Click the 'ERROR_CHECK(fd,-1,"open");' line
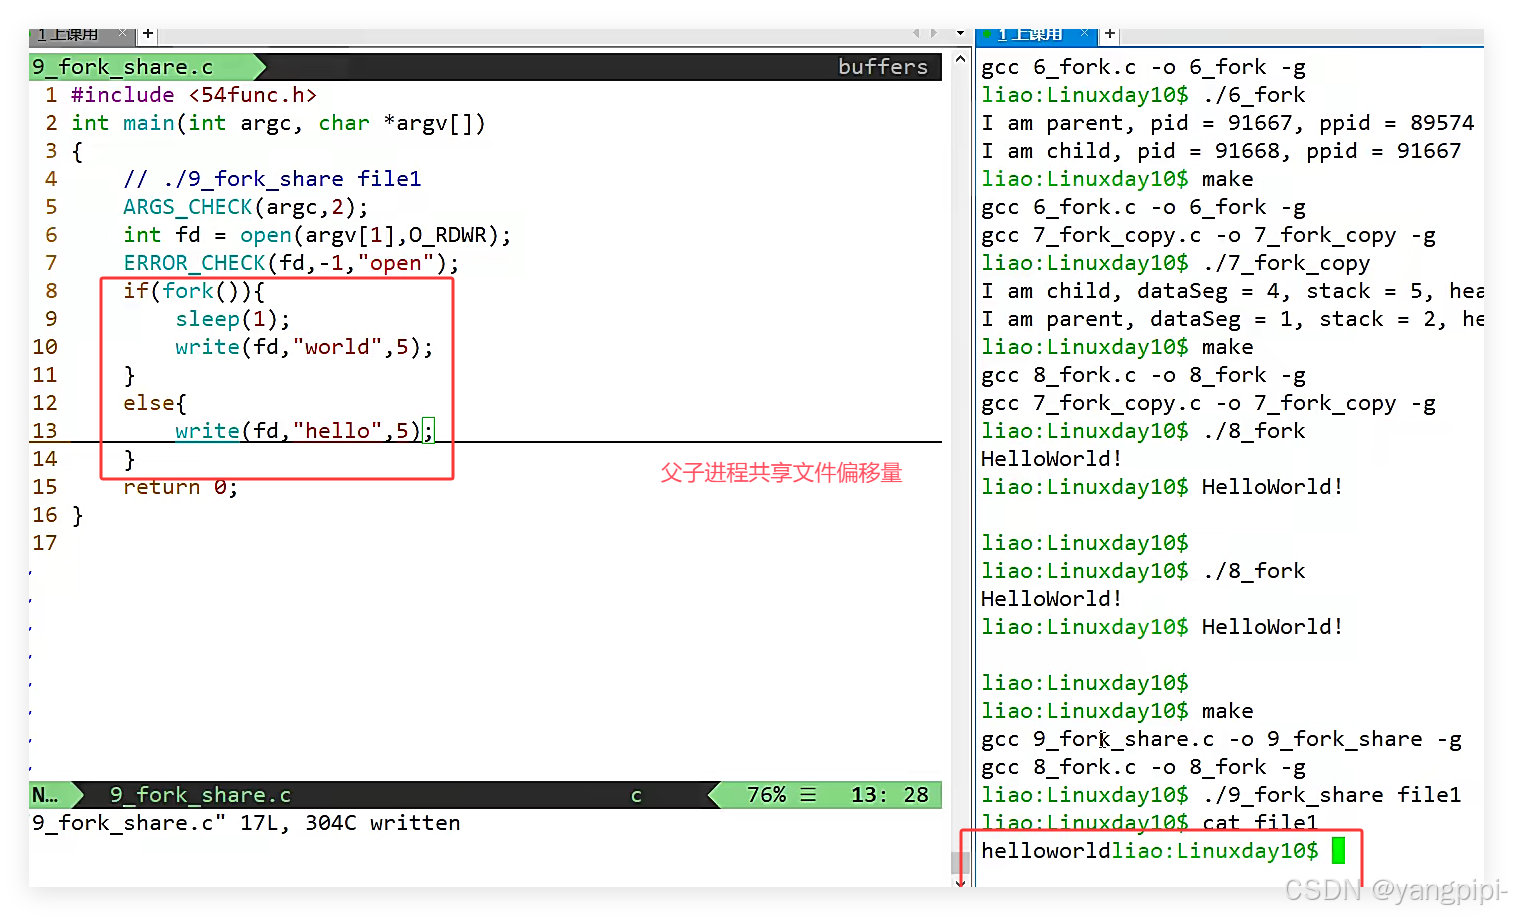Image resolution: width=1513 pixels, height=916 pixels. pyautogui.click(x=291, y=263)
